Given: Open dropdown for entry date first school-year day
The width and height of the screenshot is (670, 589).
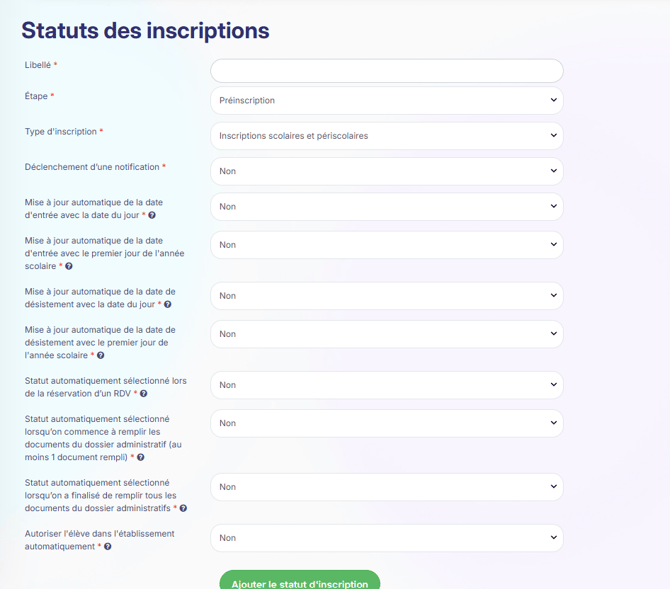Looking at the screenshot, I should 386,245.
